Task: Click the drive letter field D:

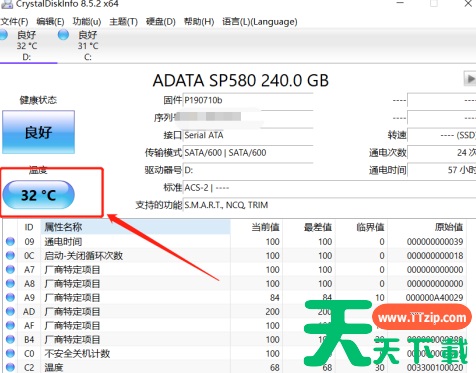Action: coord(248,170)
